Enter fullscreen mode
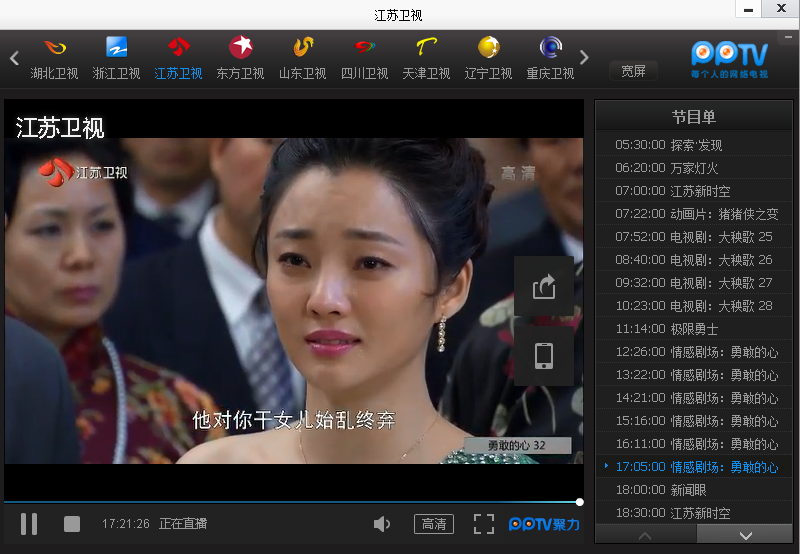 click(483, 524)
